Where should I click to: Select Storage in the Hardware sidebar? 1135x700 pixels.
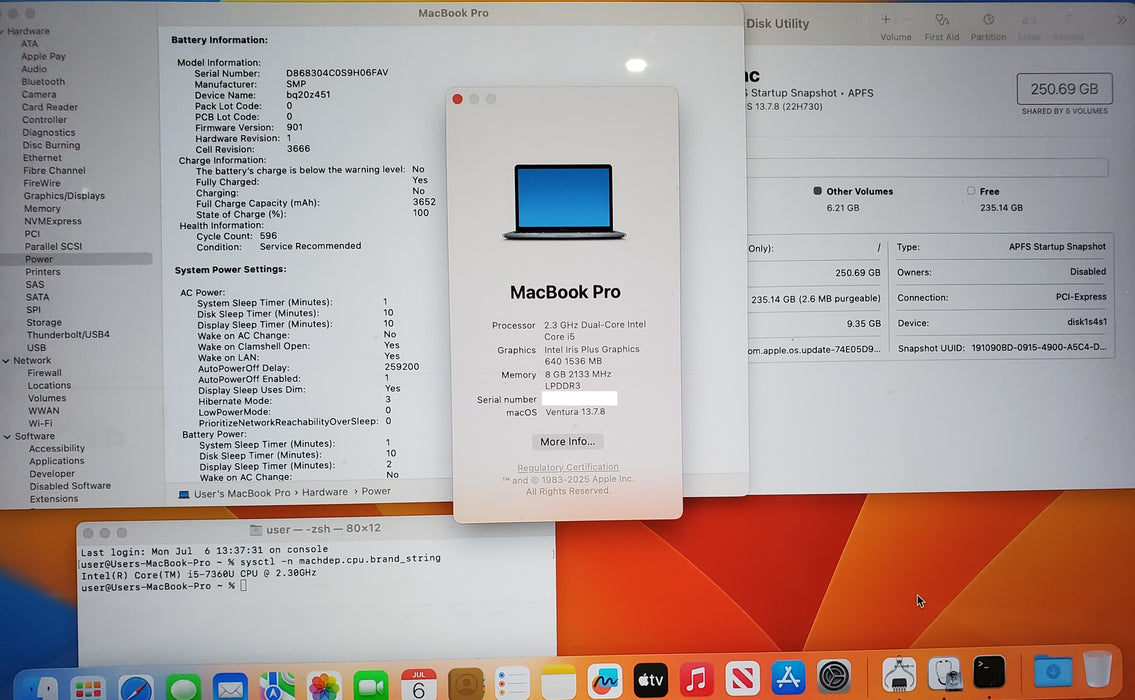(x=43, y=322)
